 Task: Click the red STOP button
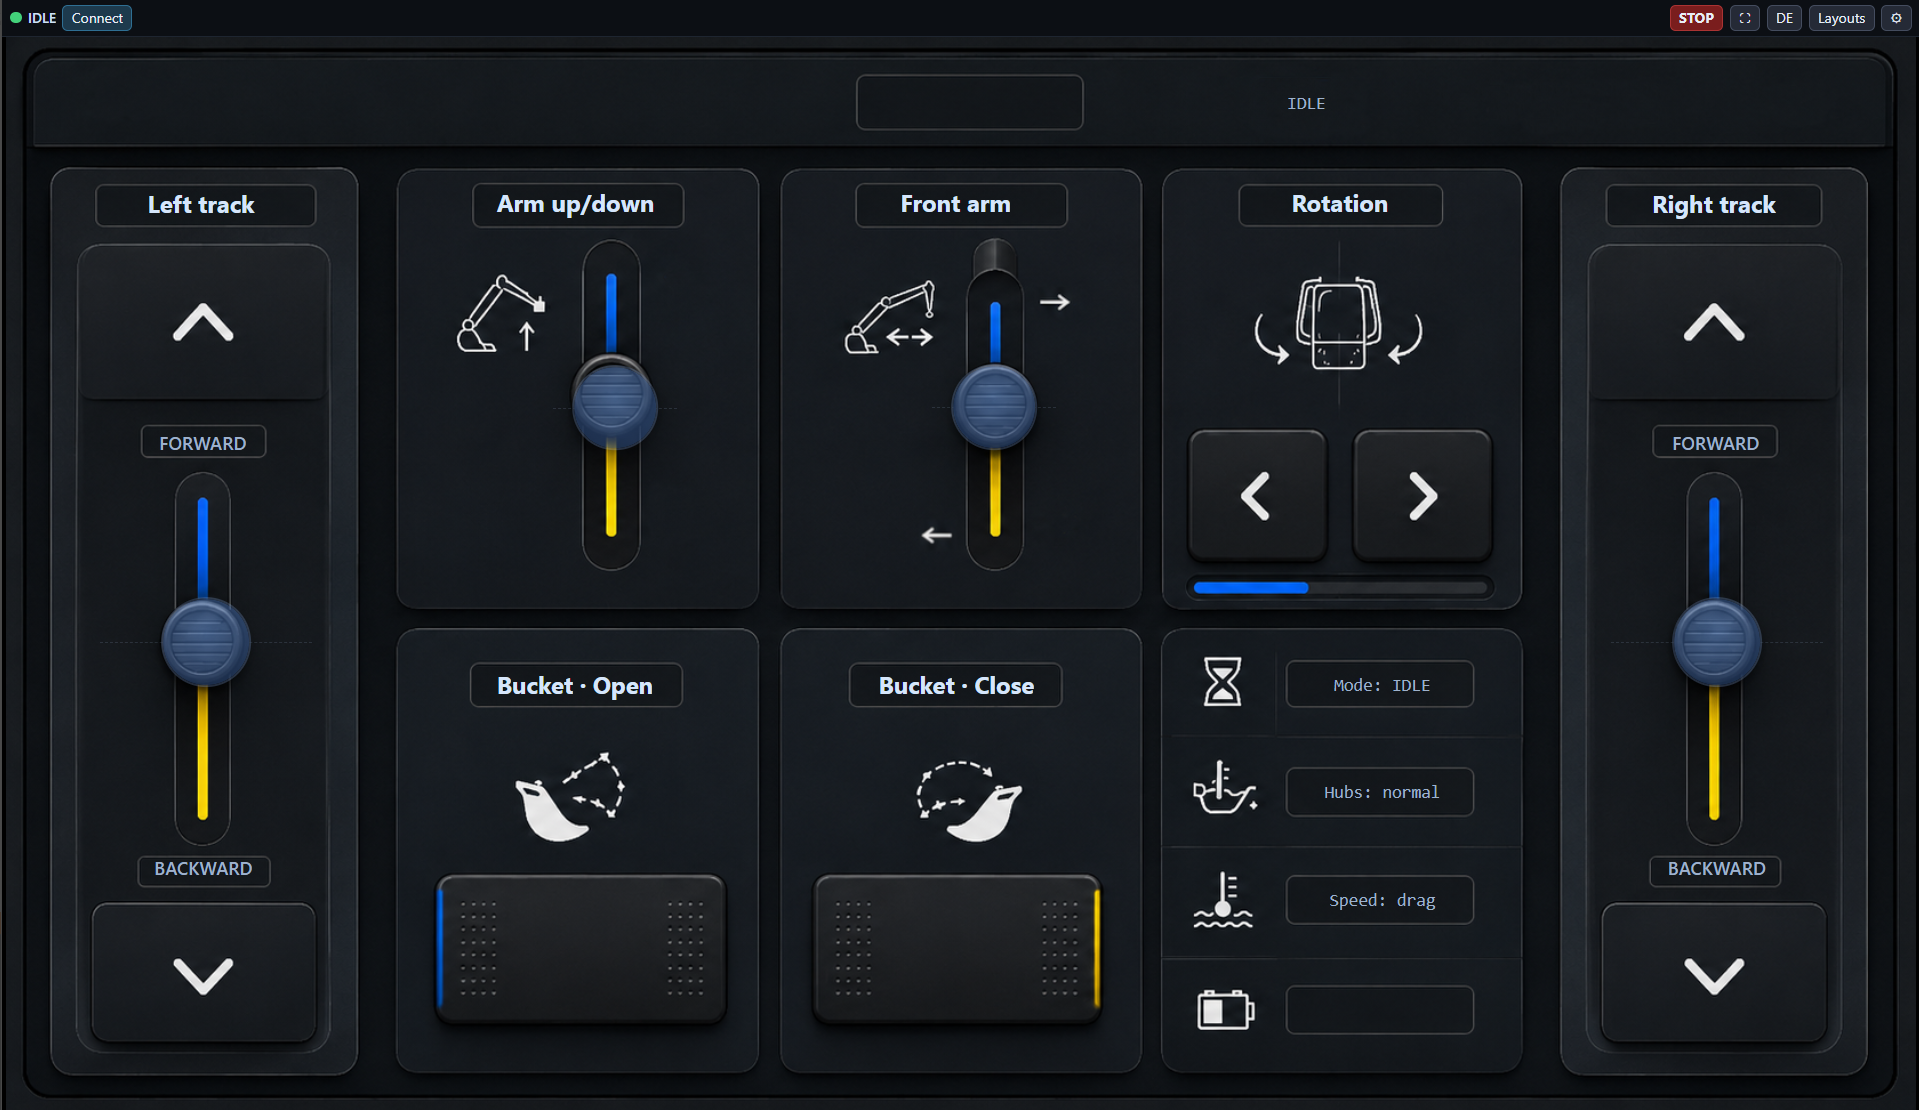(x=1695, y=18)
